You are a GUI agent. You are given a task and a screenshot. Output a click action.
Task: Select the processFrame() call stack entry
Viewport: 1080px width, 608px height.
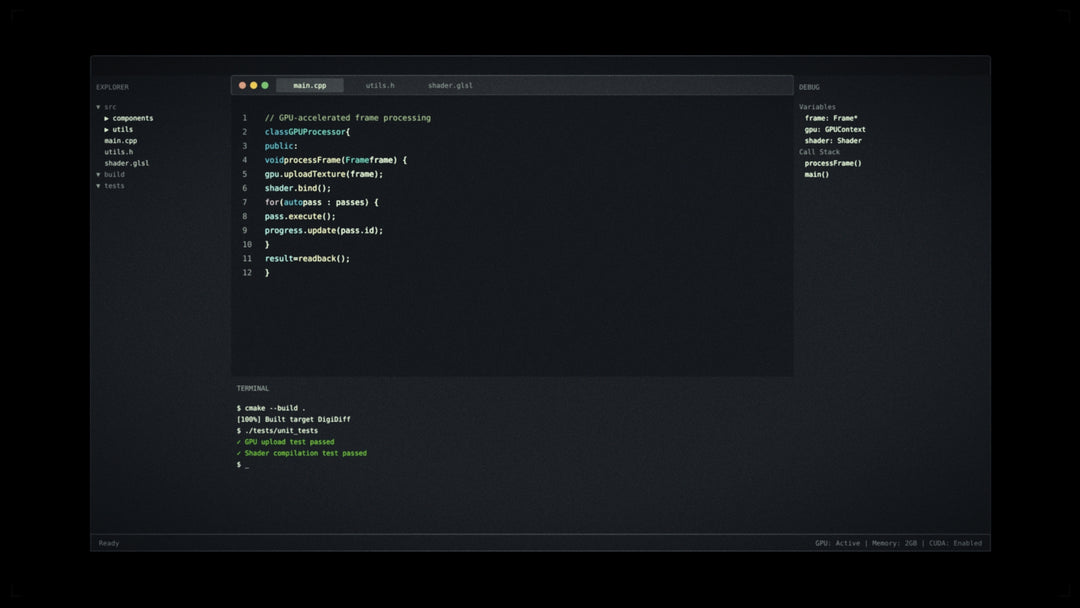pos(833,163)
